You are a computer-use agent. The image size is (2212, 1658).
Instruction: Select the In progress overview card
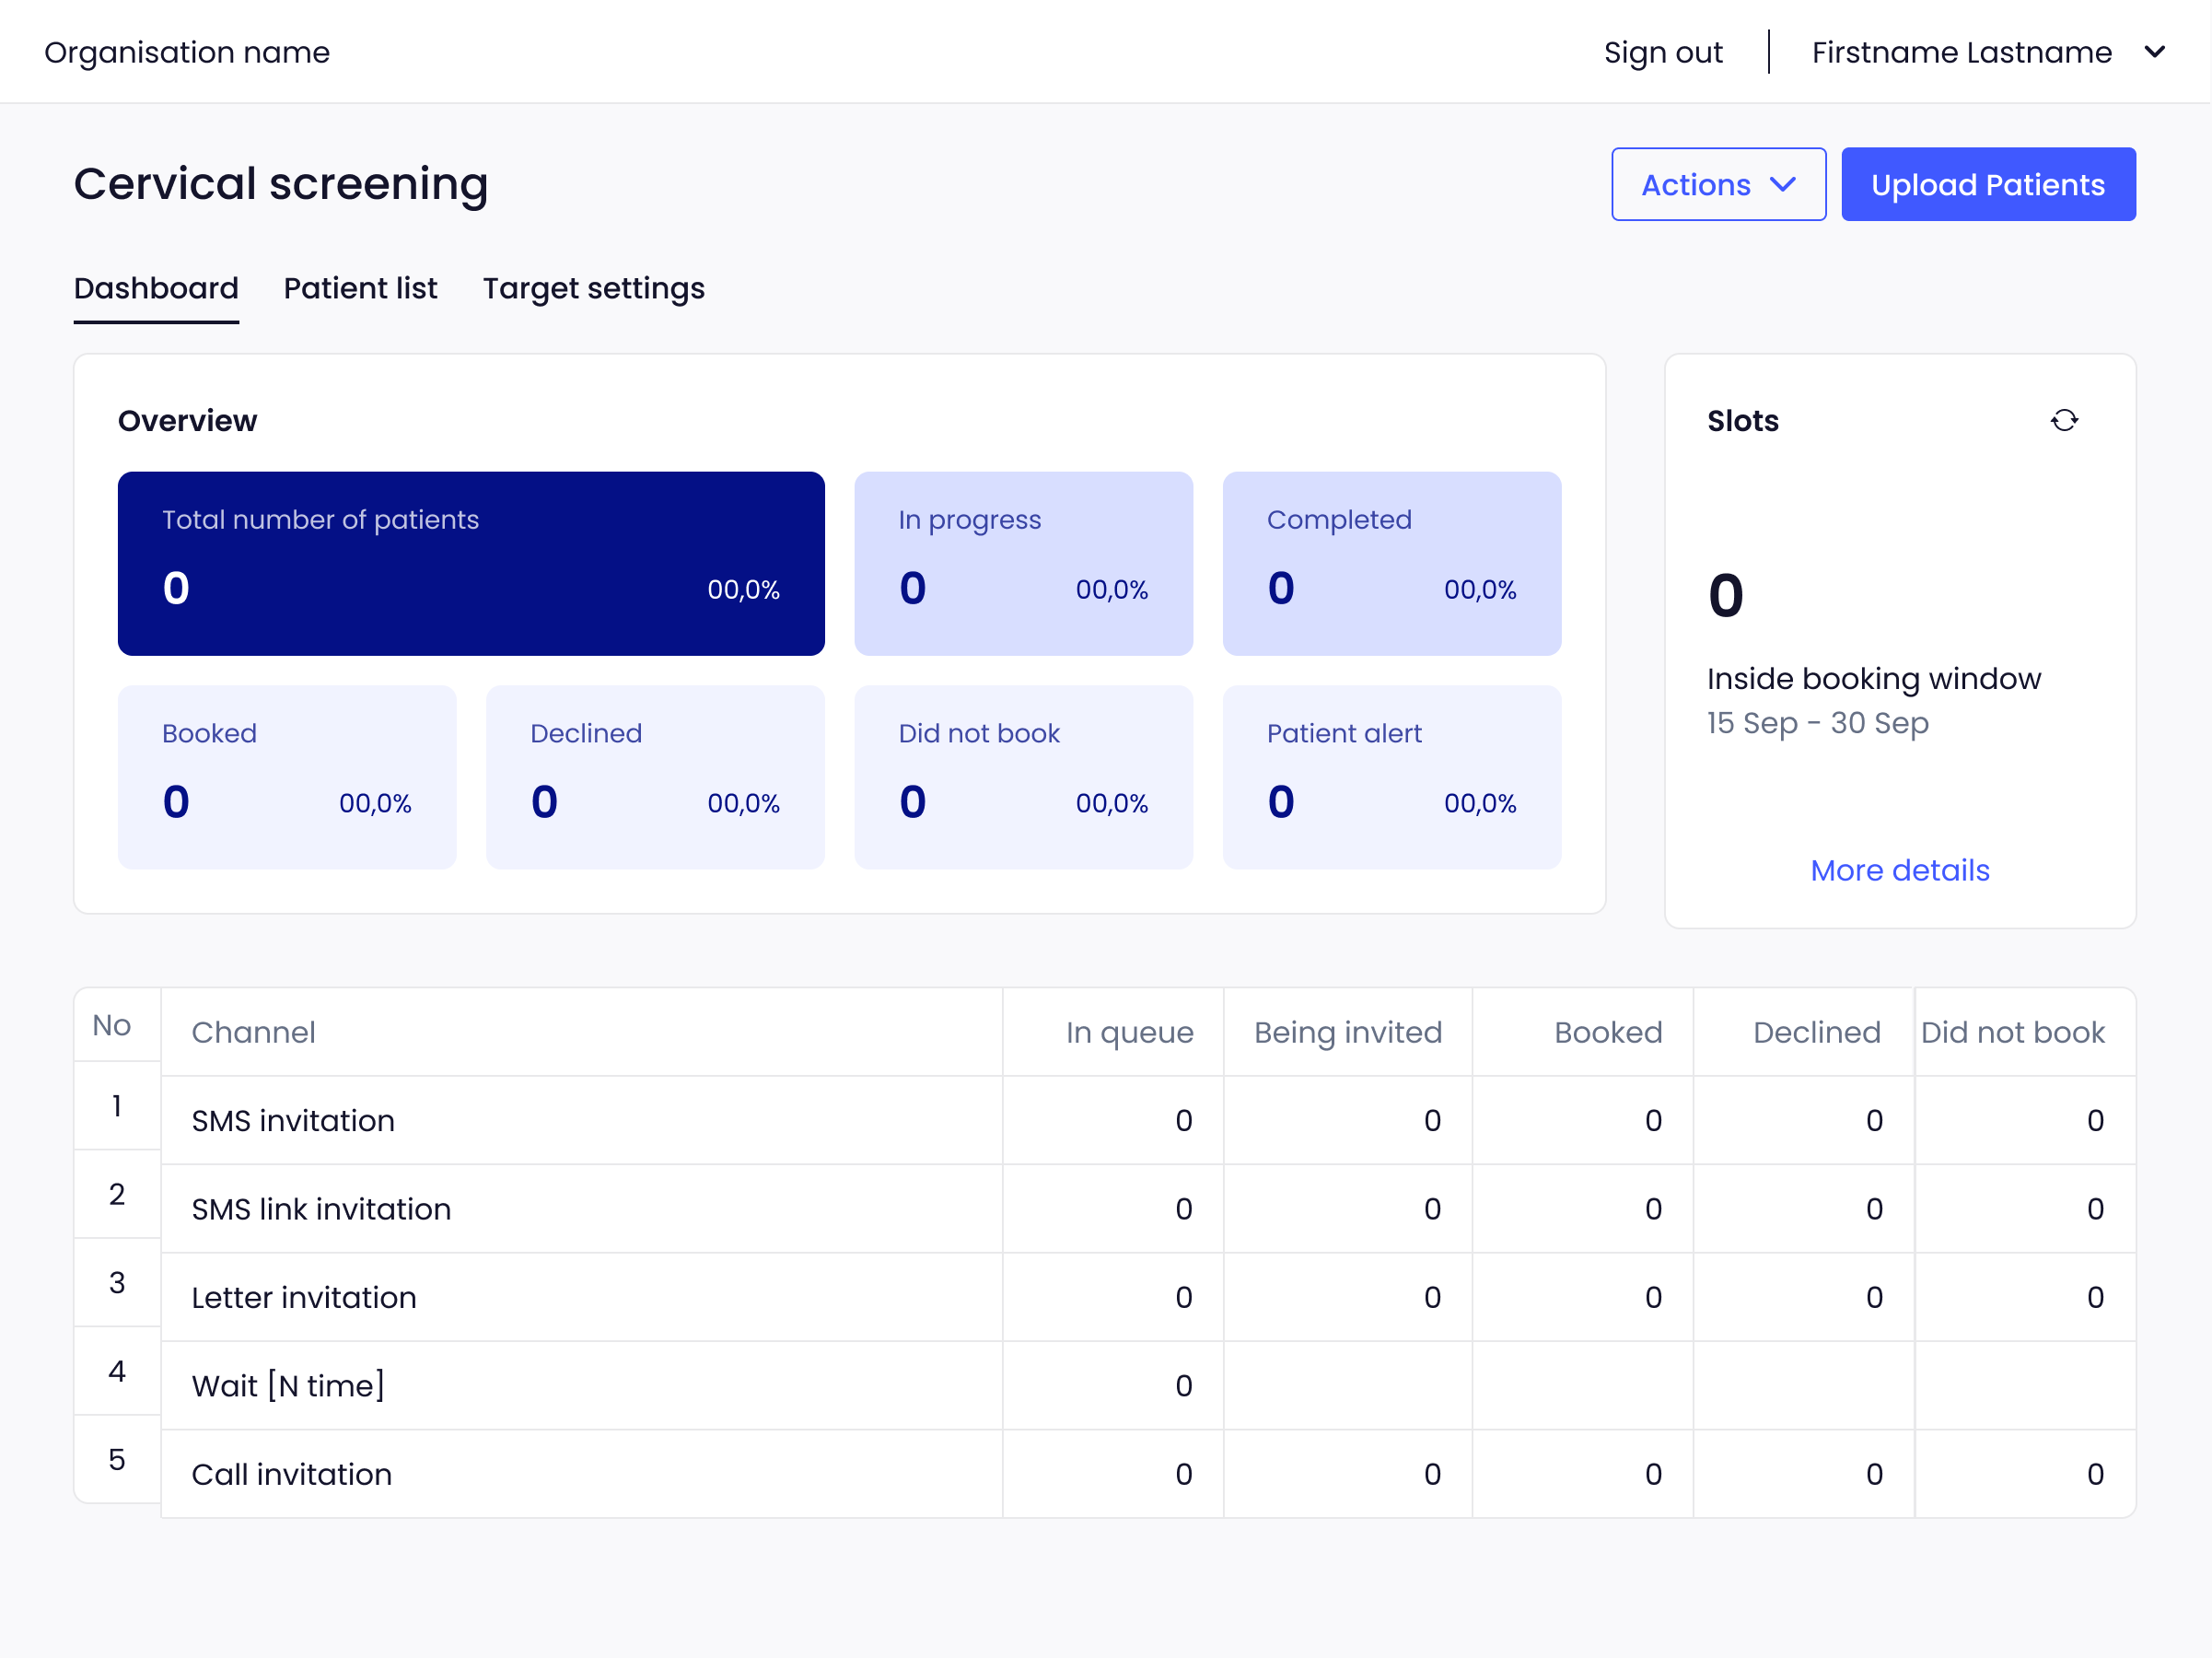1023,563
